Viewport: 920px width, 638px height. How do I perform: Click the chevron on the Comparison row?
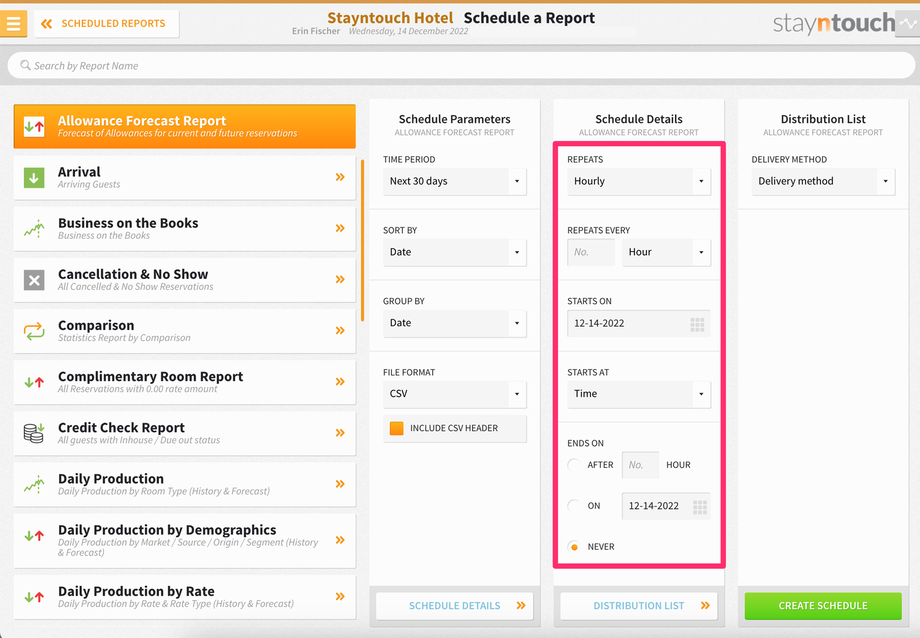(340, 330)
